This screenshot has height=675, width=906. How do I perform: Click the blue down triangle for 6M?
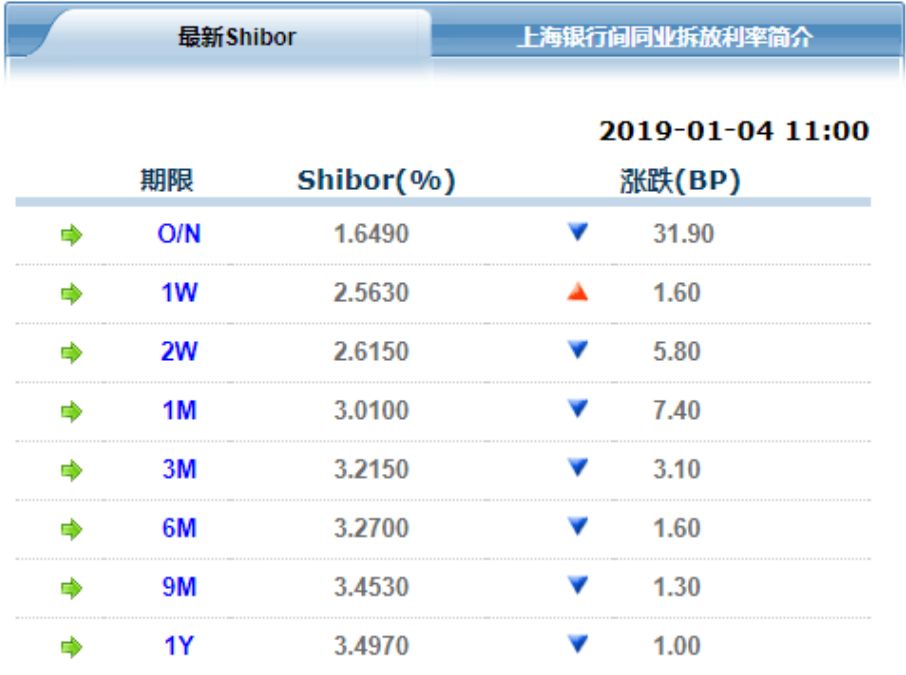coord(578,526)
